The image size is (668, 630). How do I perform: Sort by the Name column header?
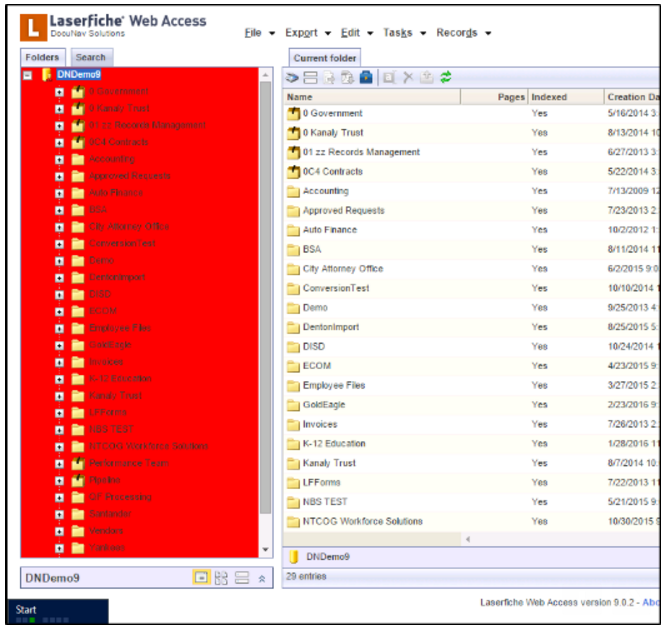pyautogui.click(x=372, y=97)
